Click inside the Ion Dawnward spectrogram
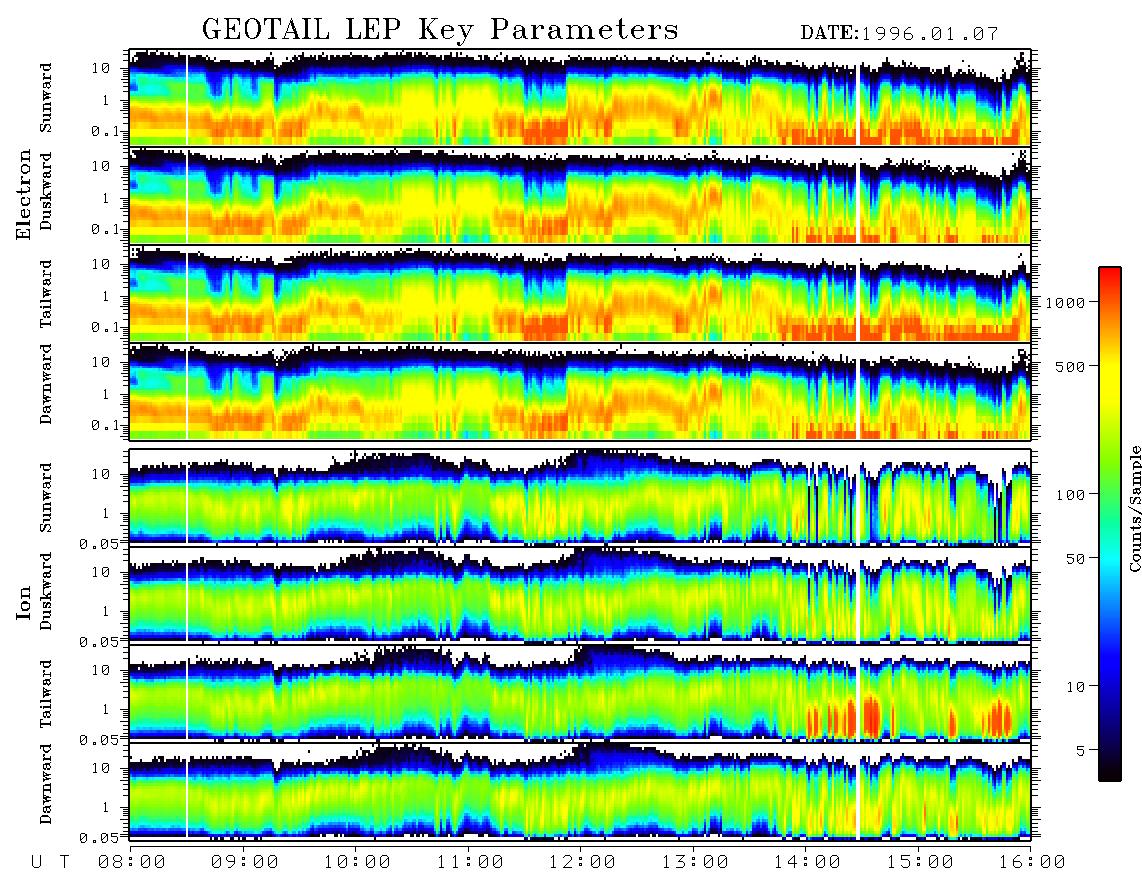Viewport: 1142px width, 880px height. (580, 790)
